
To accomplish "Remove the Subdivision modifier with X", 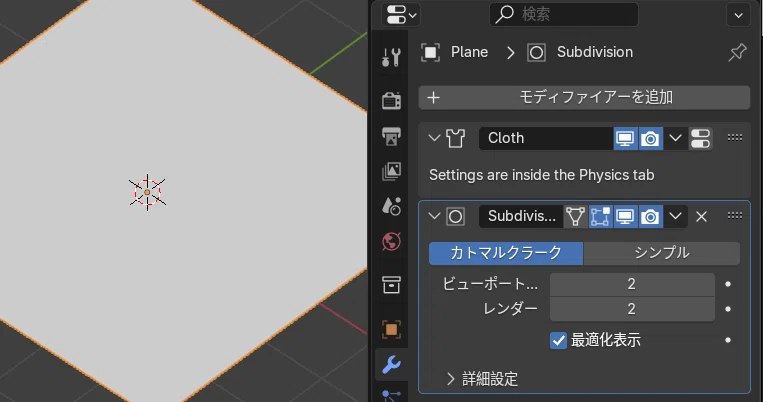I will pyautogui.click(x=701, y=217).
